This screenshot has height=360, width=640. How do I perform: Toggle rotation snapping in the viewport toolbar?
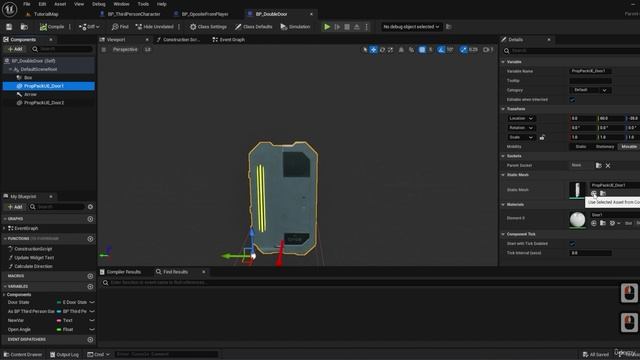click(x=441, y=50)
